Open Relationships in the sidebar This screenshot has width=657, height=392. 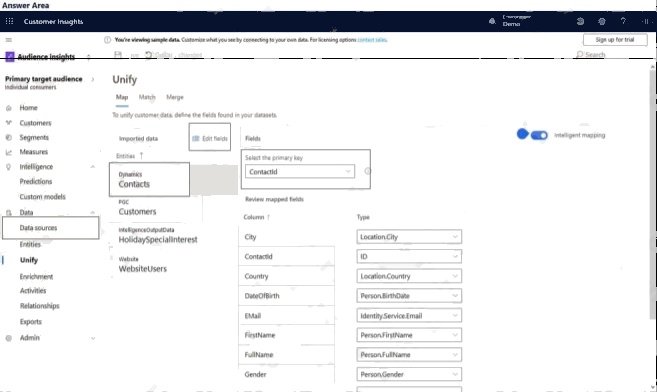[39, 306]
